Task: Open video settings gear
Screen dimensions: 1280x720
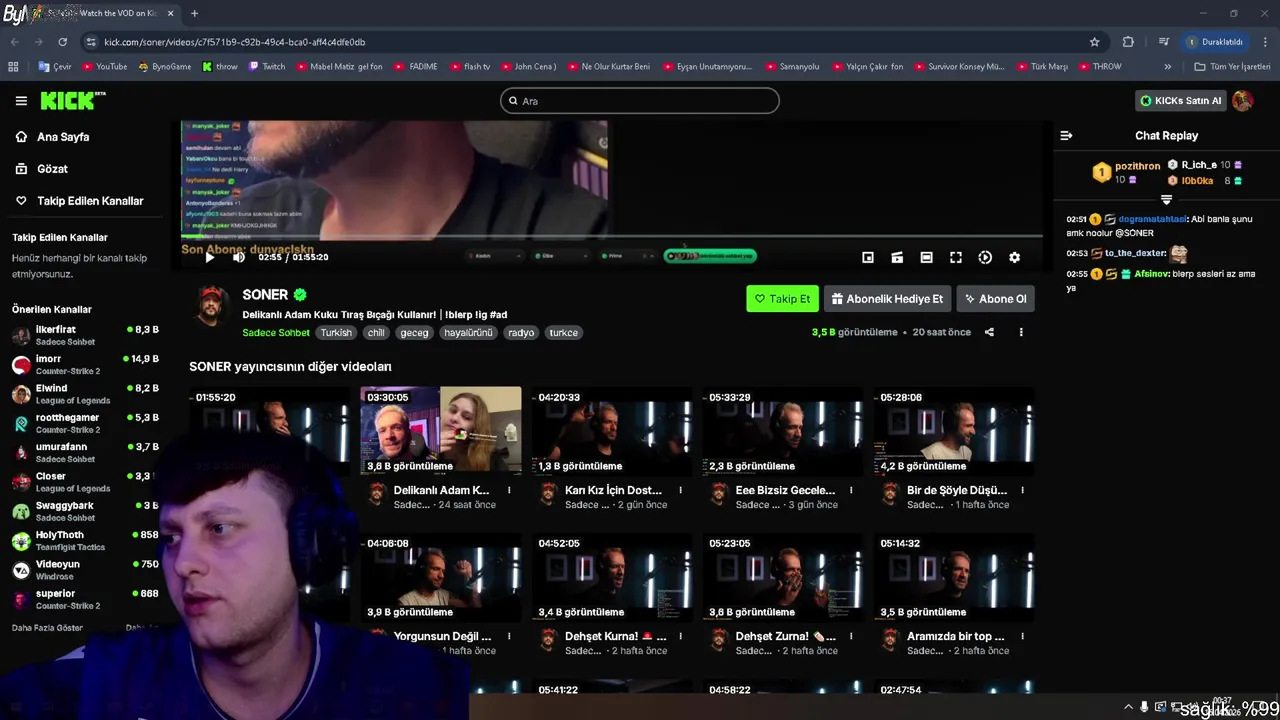Action: click(1014, 257)
